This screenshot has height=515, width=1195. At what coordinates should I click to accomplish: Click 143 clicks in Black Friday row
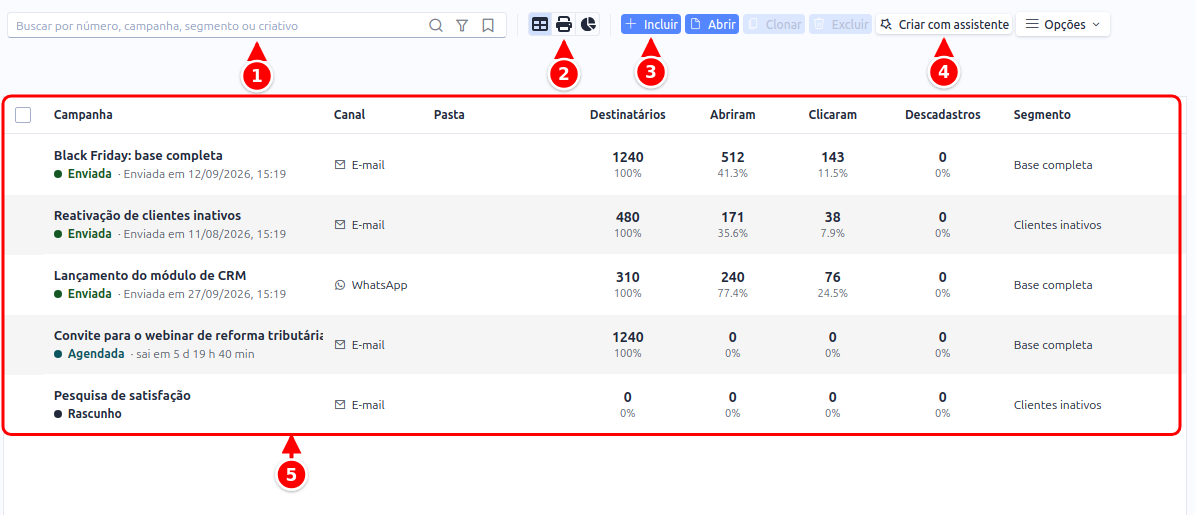point(832,158)
